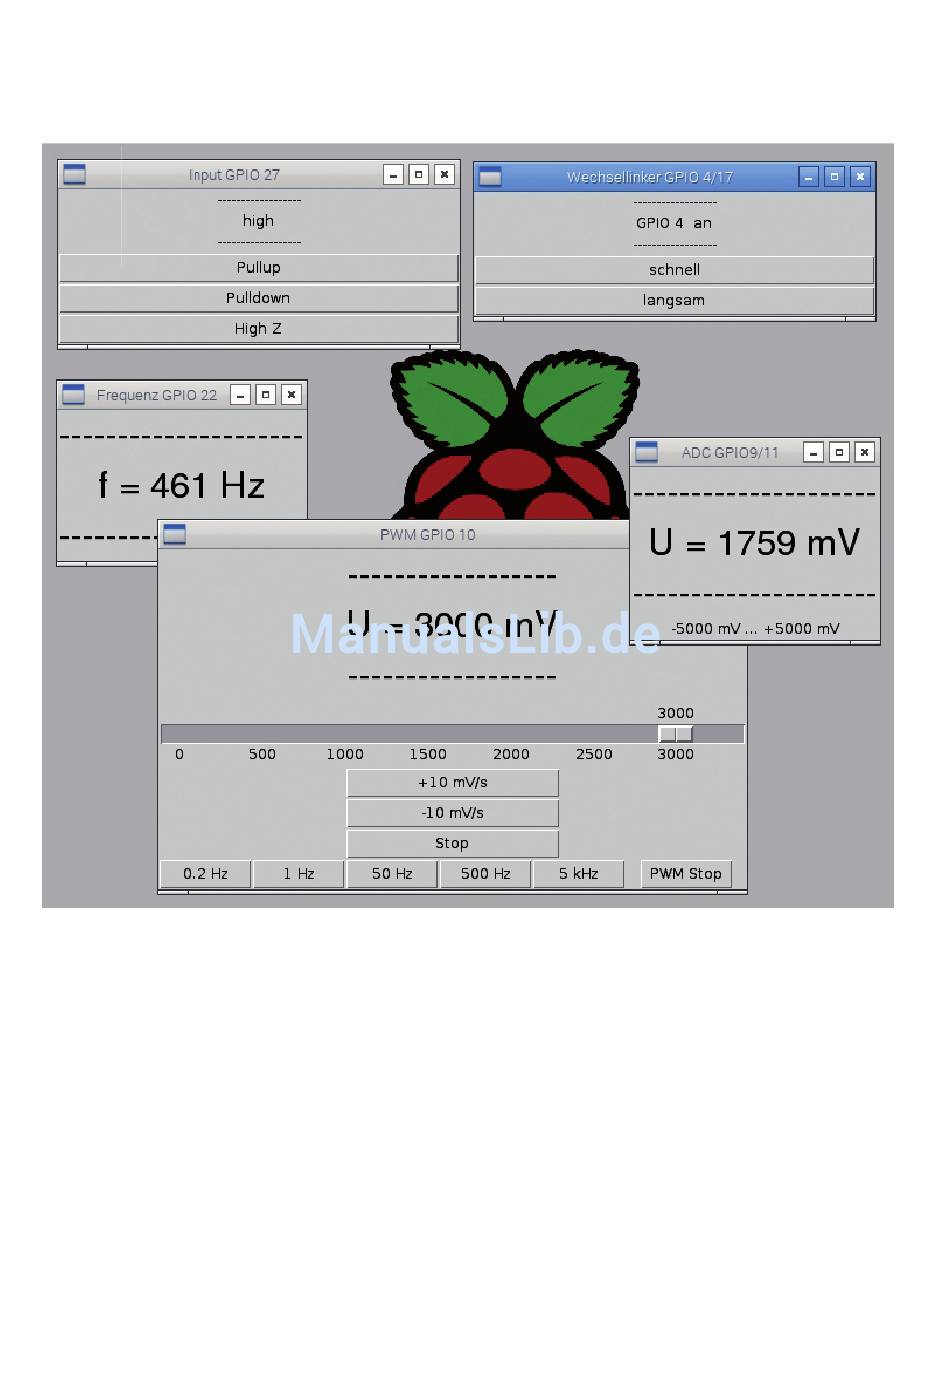Choose langsam blink speed
950x1374 pixels.
tap(674, 300)
